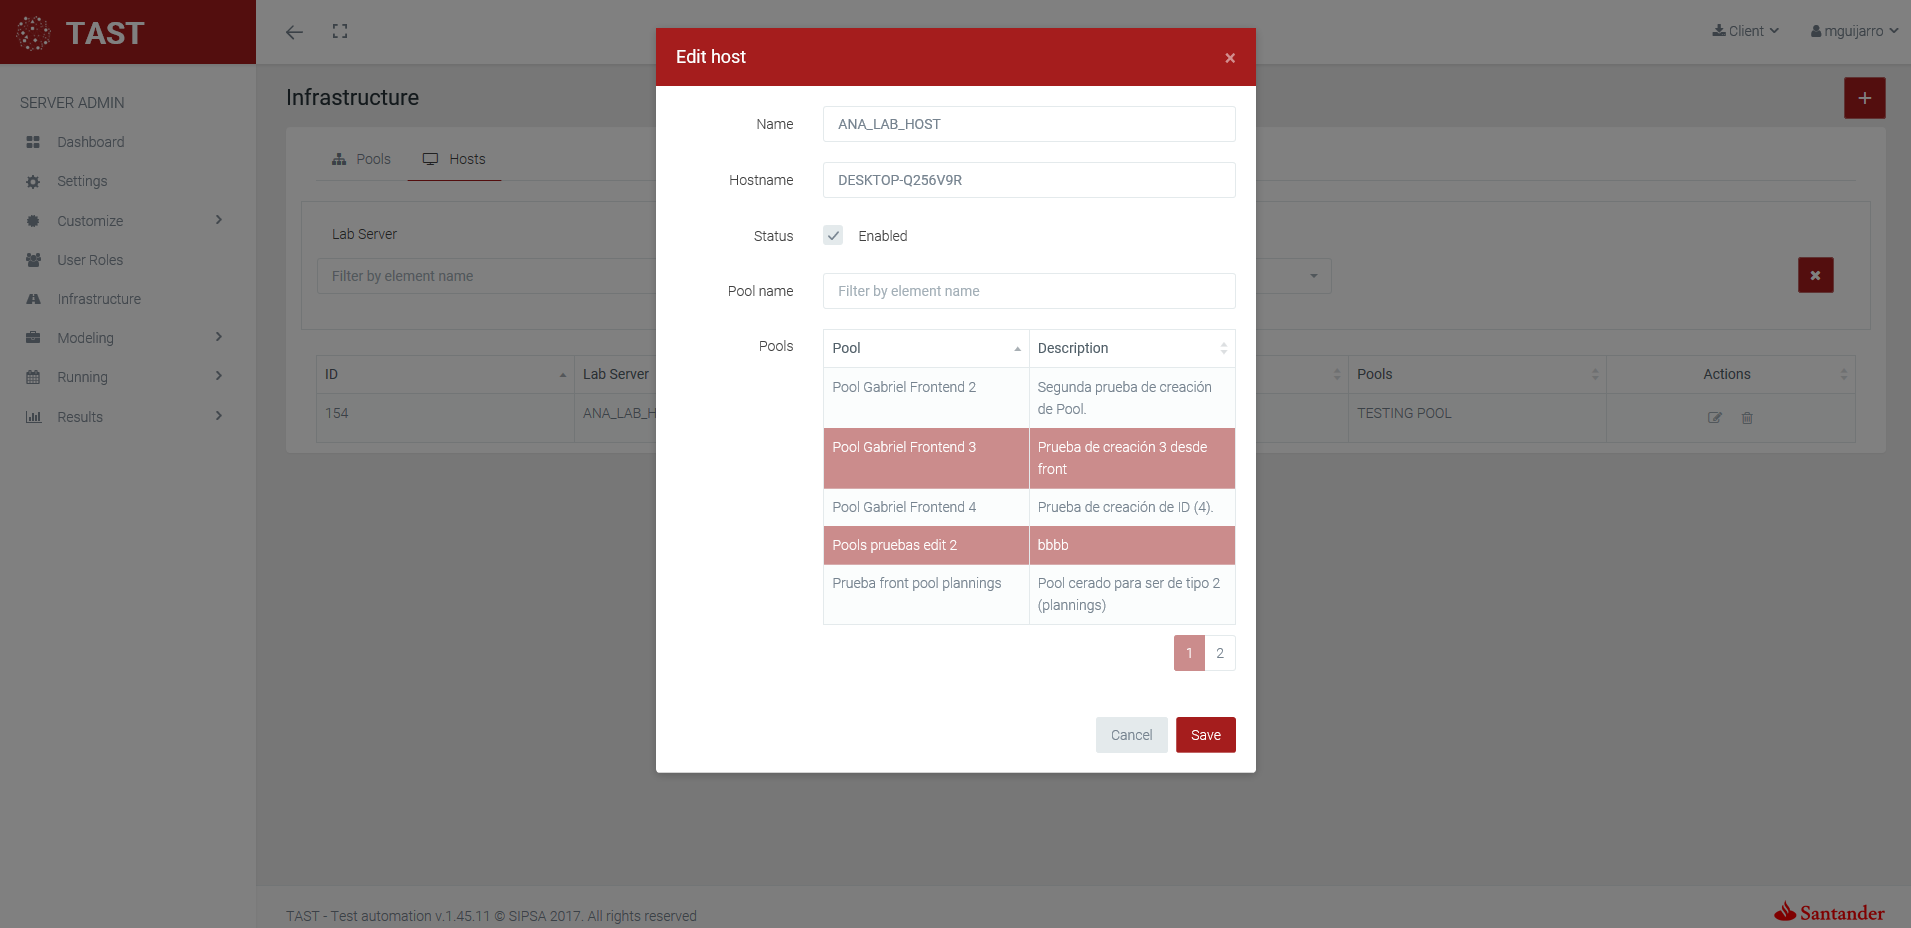Expand the Customize sidebar menu
1911x928 pixels.
point(124,221)
